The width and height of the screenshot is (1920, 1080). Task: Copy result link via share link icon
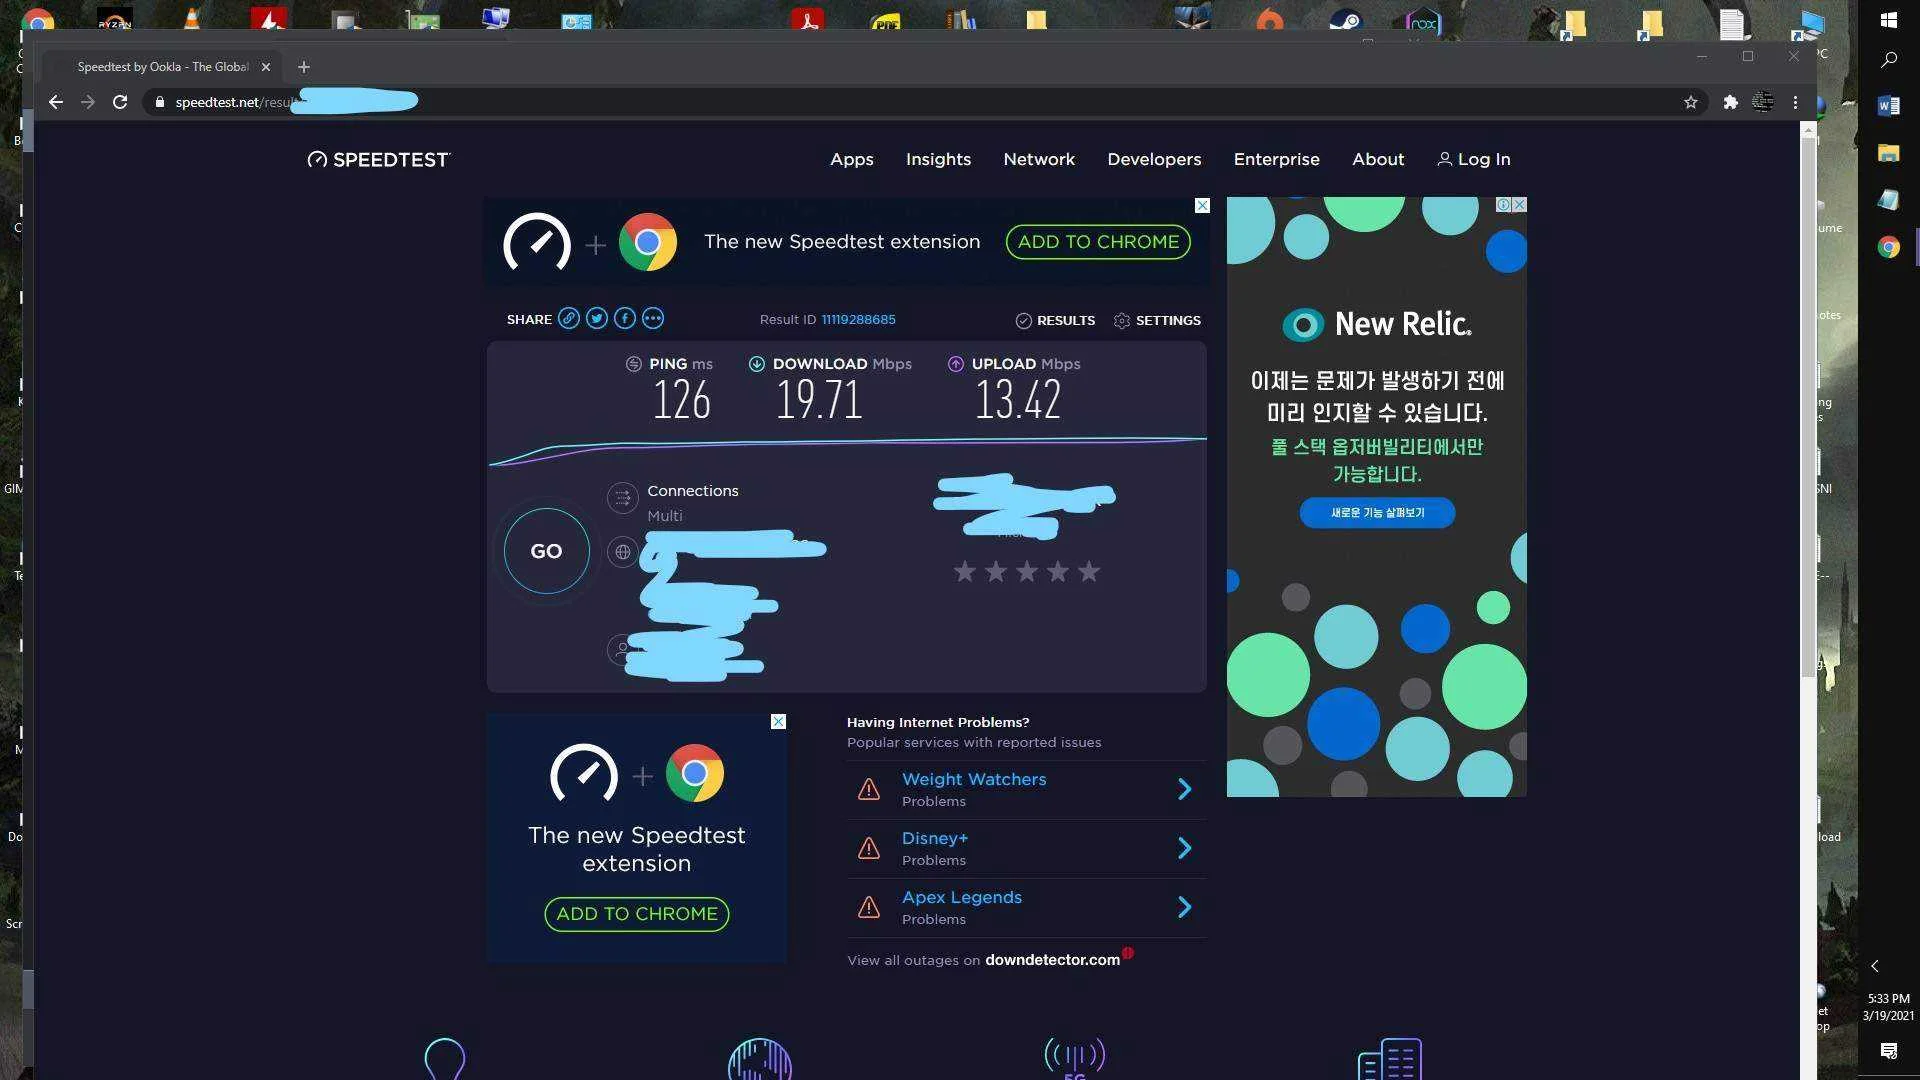(569, 319)
